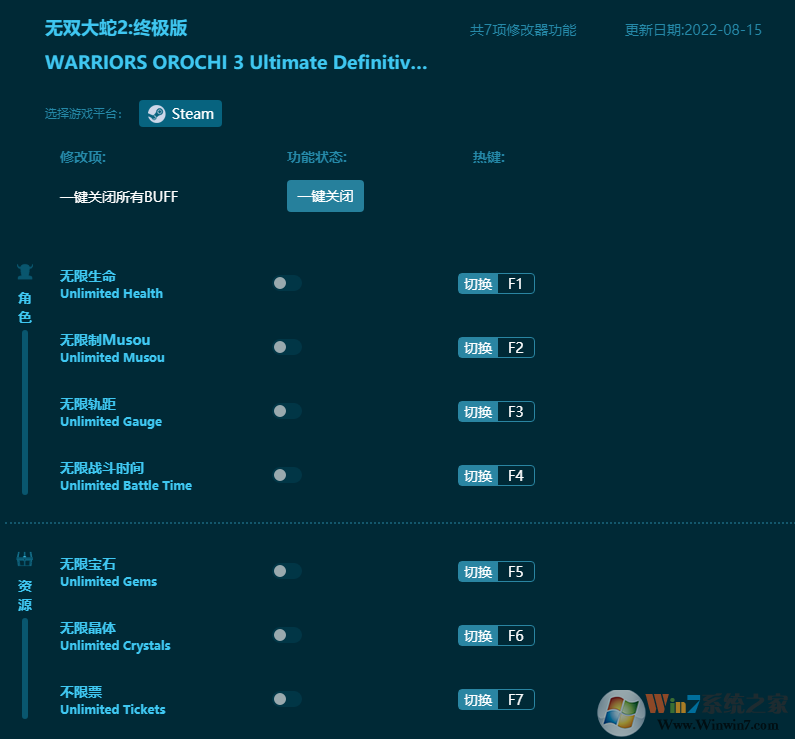This screenshot has height=739, width=795.
Task: Click the 一键关闭 button
Action: [325, 196]
